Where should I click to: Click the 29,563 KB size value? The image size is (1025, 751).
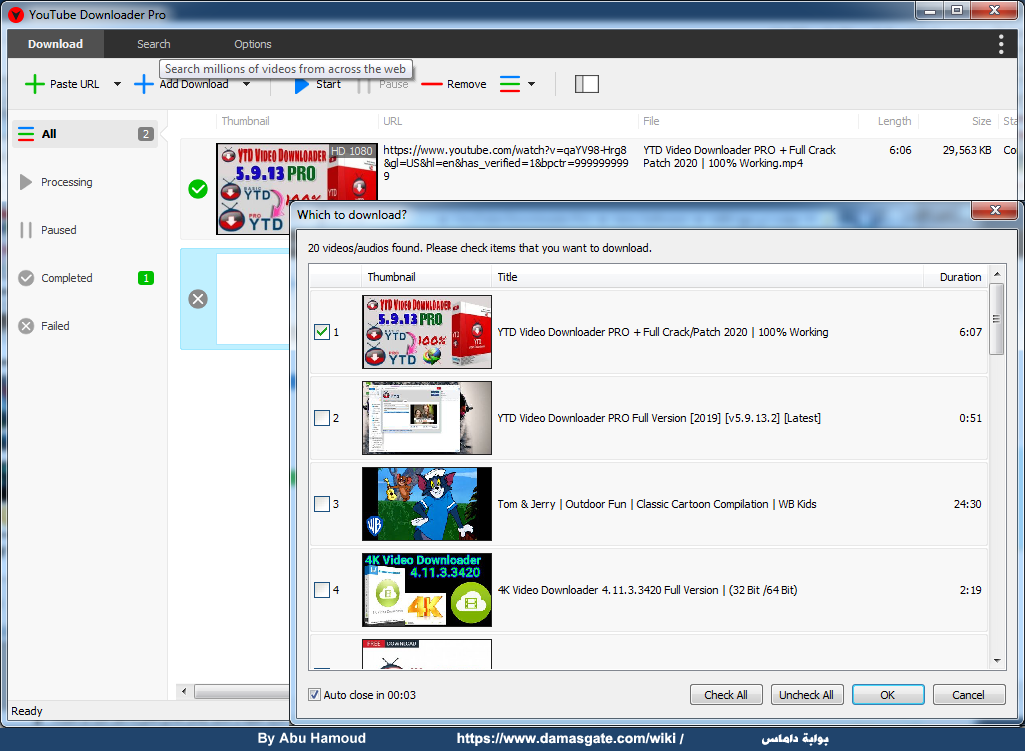tap(967, 150)
